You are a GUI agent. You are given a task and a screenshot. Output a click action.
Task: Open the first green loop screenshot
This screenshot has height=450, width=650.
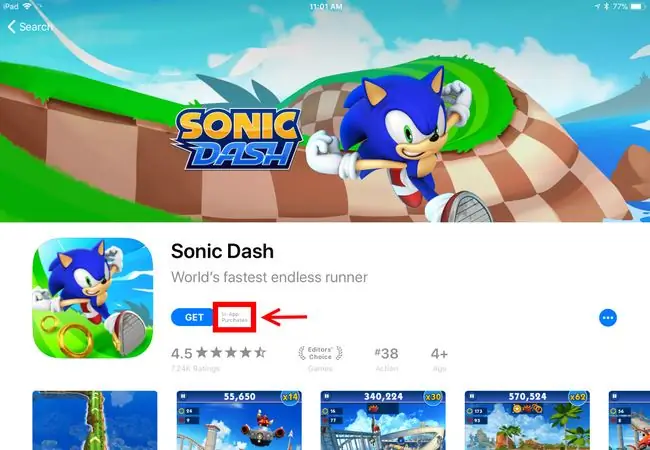(x=95, y=420)
